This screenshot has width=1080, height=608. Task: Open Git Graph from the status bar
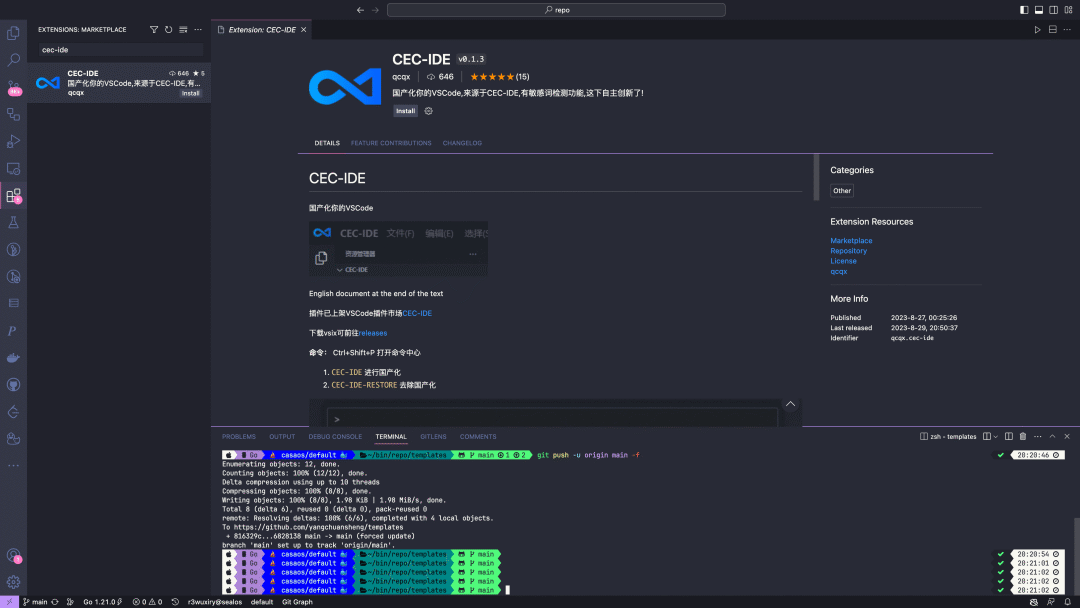297,602
